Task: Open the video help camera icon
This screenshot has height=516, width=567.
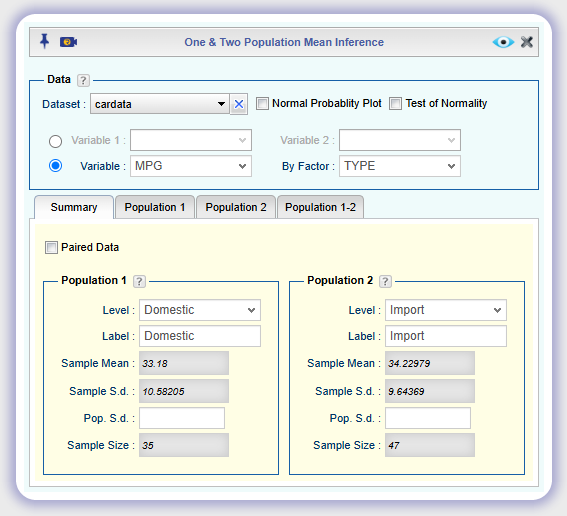Action: (x=68, y=42)
